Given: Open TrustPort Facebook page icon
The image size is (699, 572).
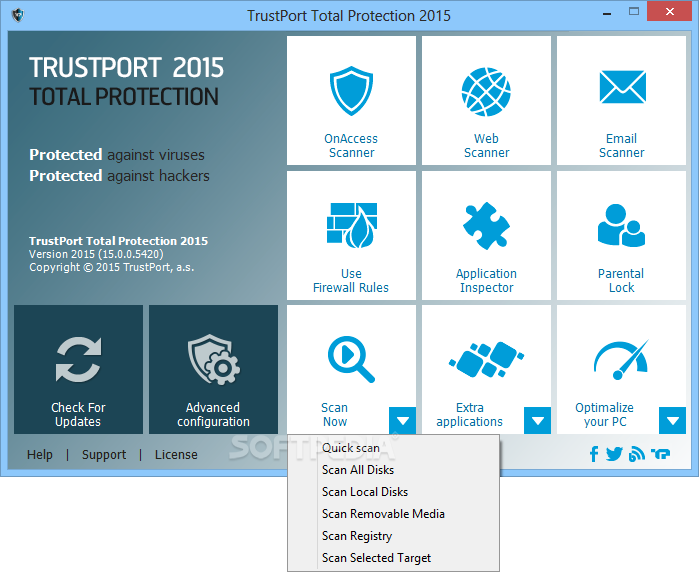Looking at the screenshot, I should (594, 454).
